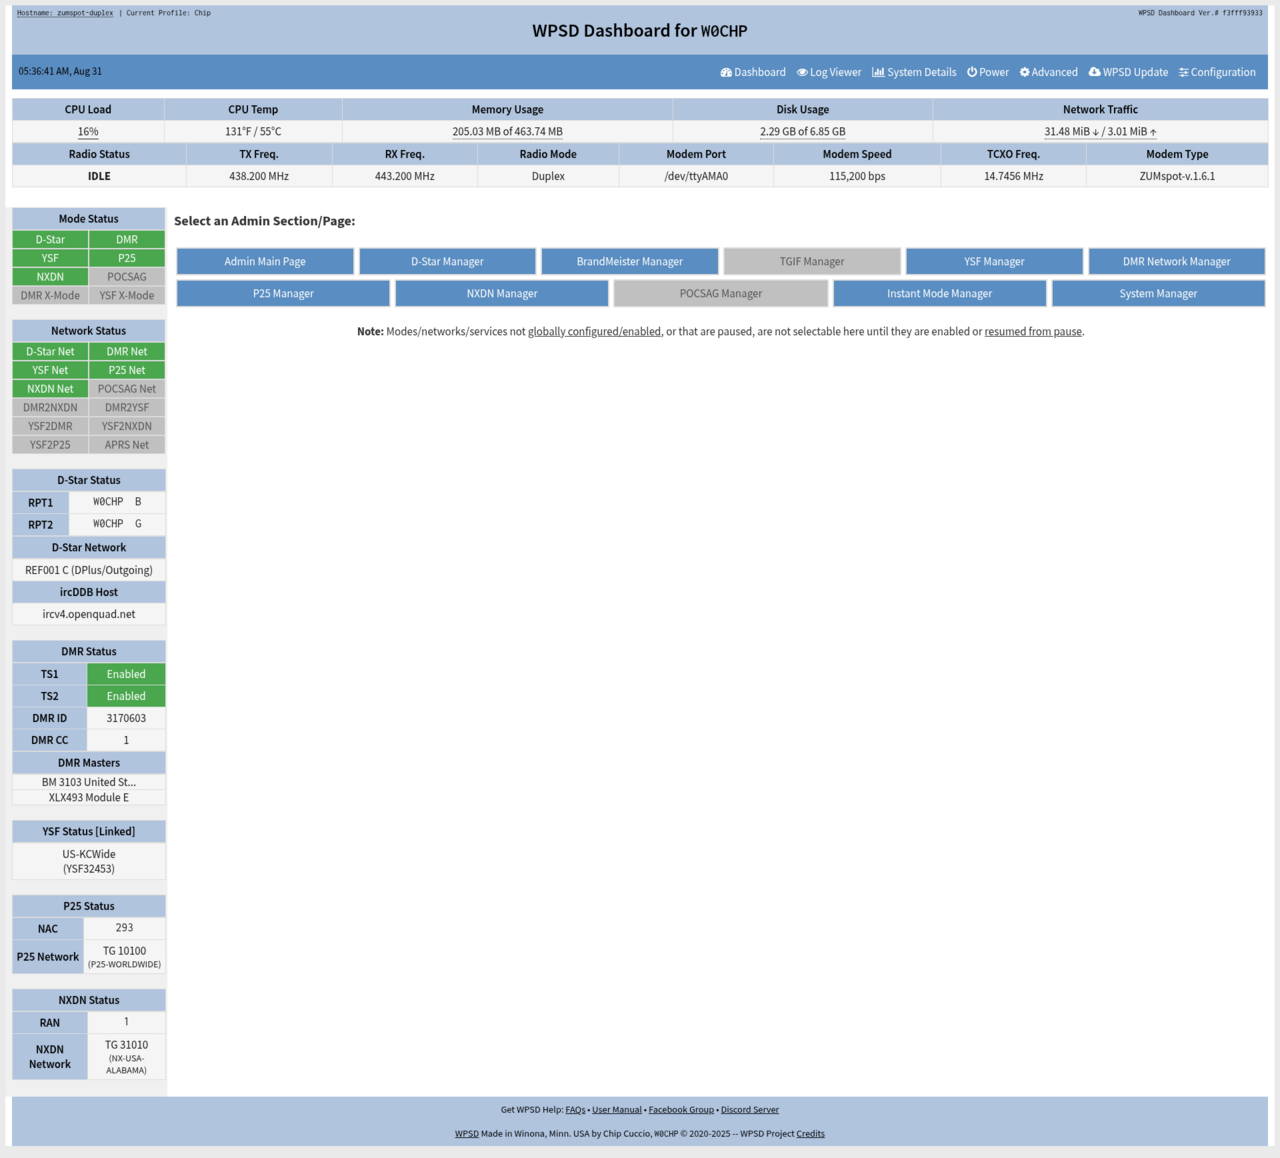This screenshot has width=1280, height=1158.
Task: Open Configuration via the sliders icon
Action: (x=1184, y=72)
